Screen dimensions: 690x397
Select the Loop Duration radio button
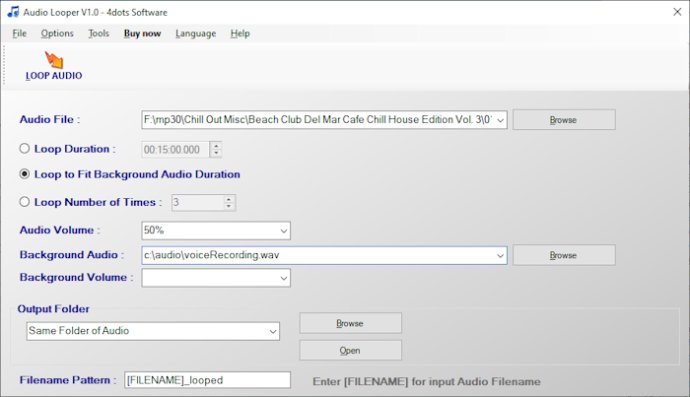25,149
